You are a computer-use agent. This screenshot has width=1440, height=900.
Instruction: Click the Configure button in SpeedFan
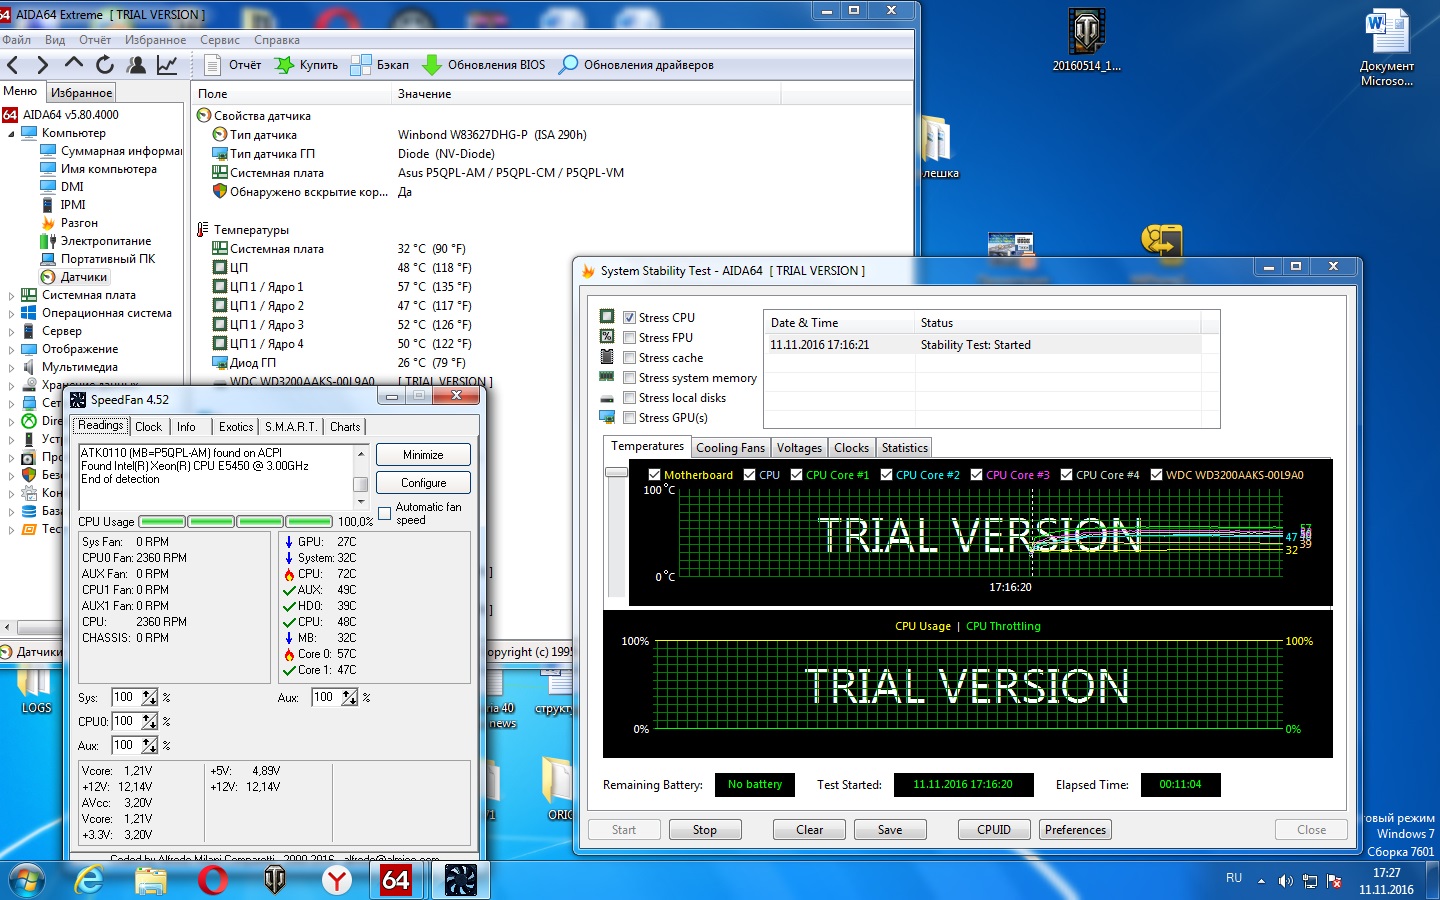point(423,483)
